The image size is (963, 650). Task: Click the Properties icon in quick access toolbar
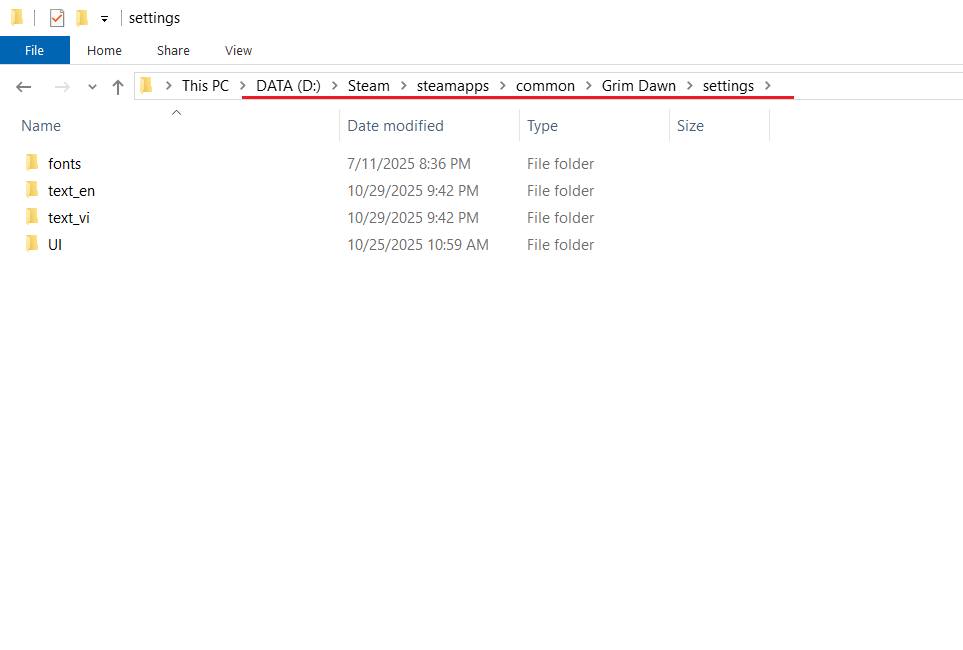point(57,18)
